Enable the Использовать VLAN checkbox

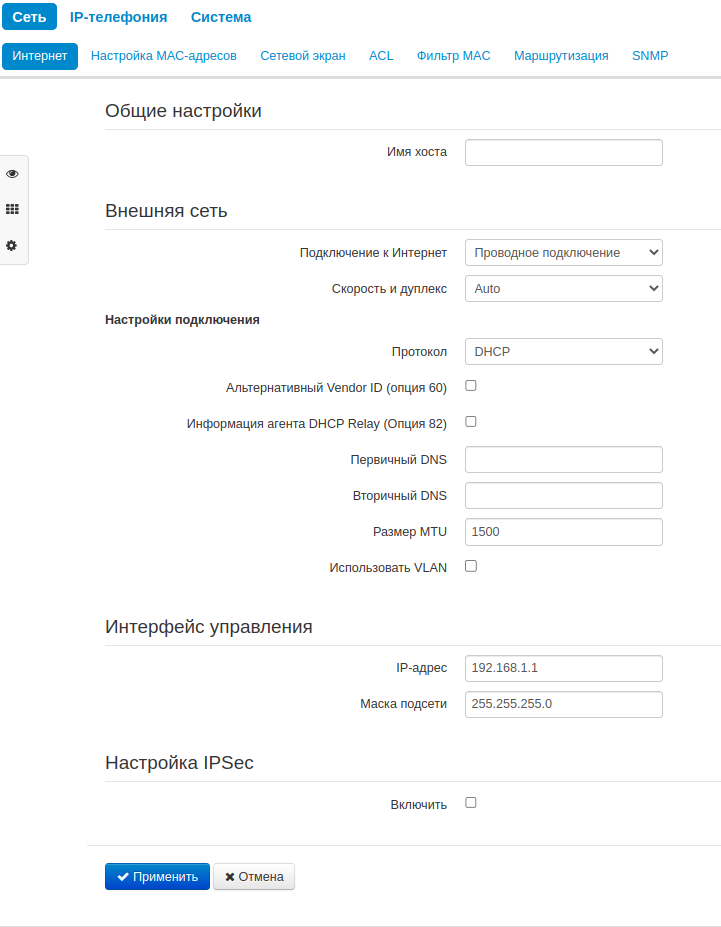[x=471, y=566]
